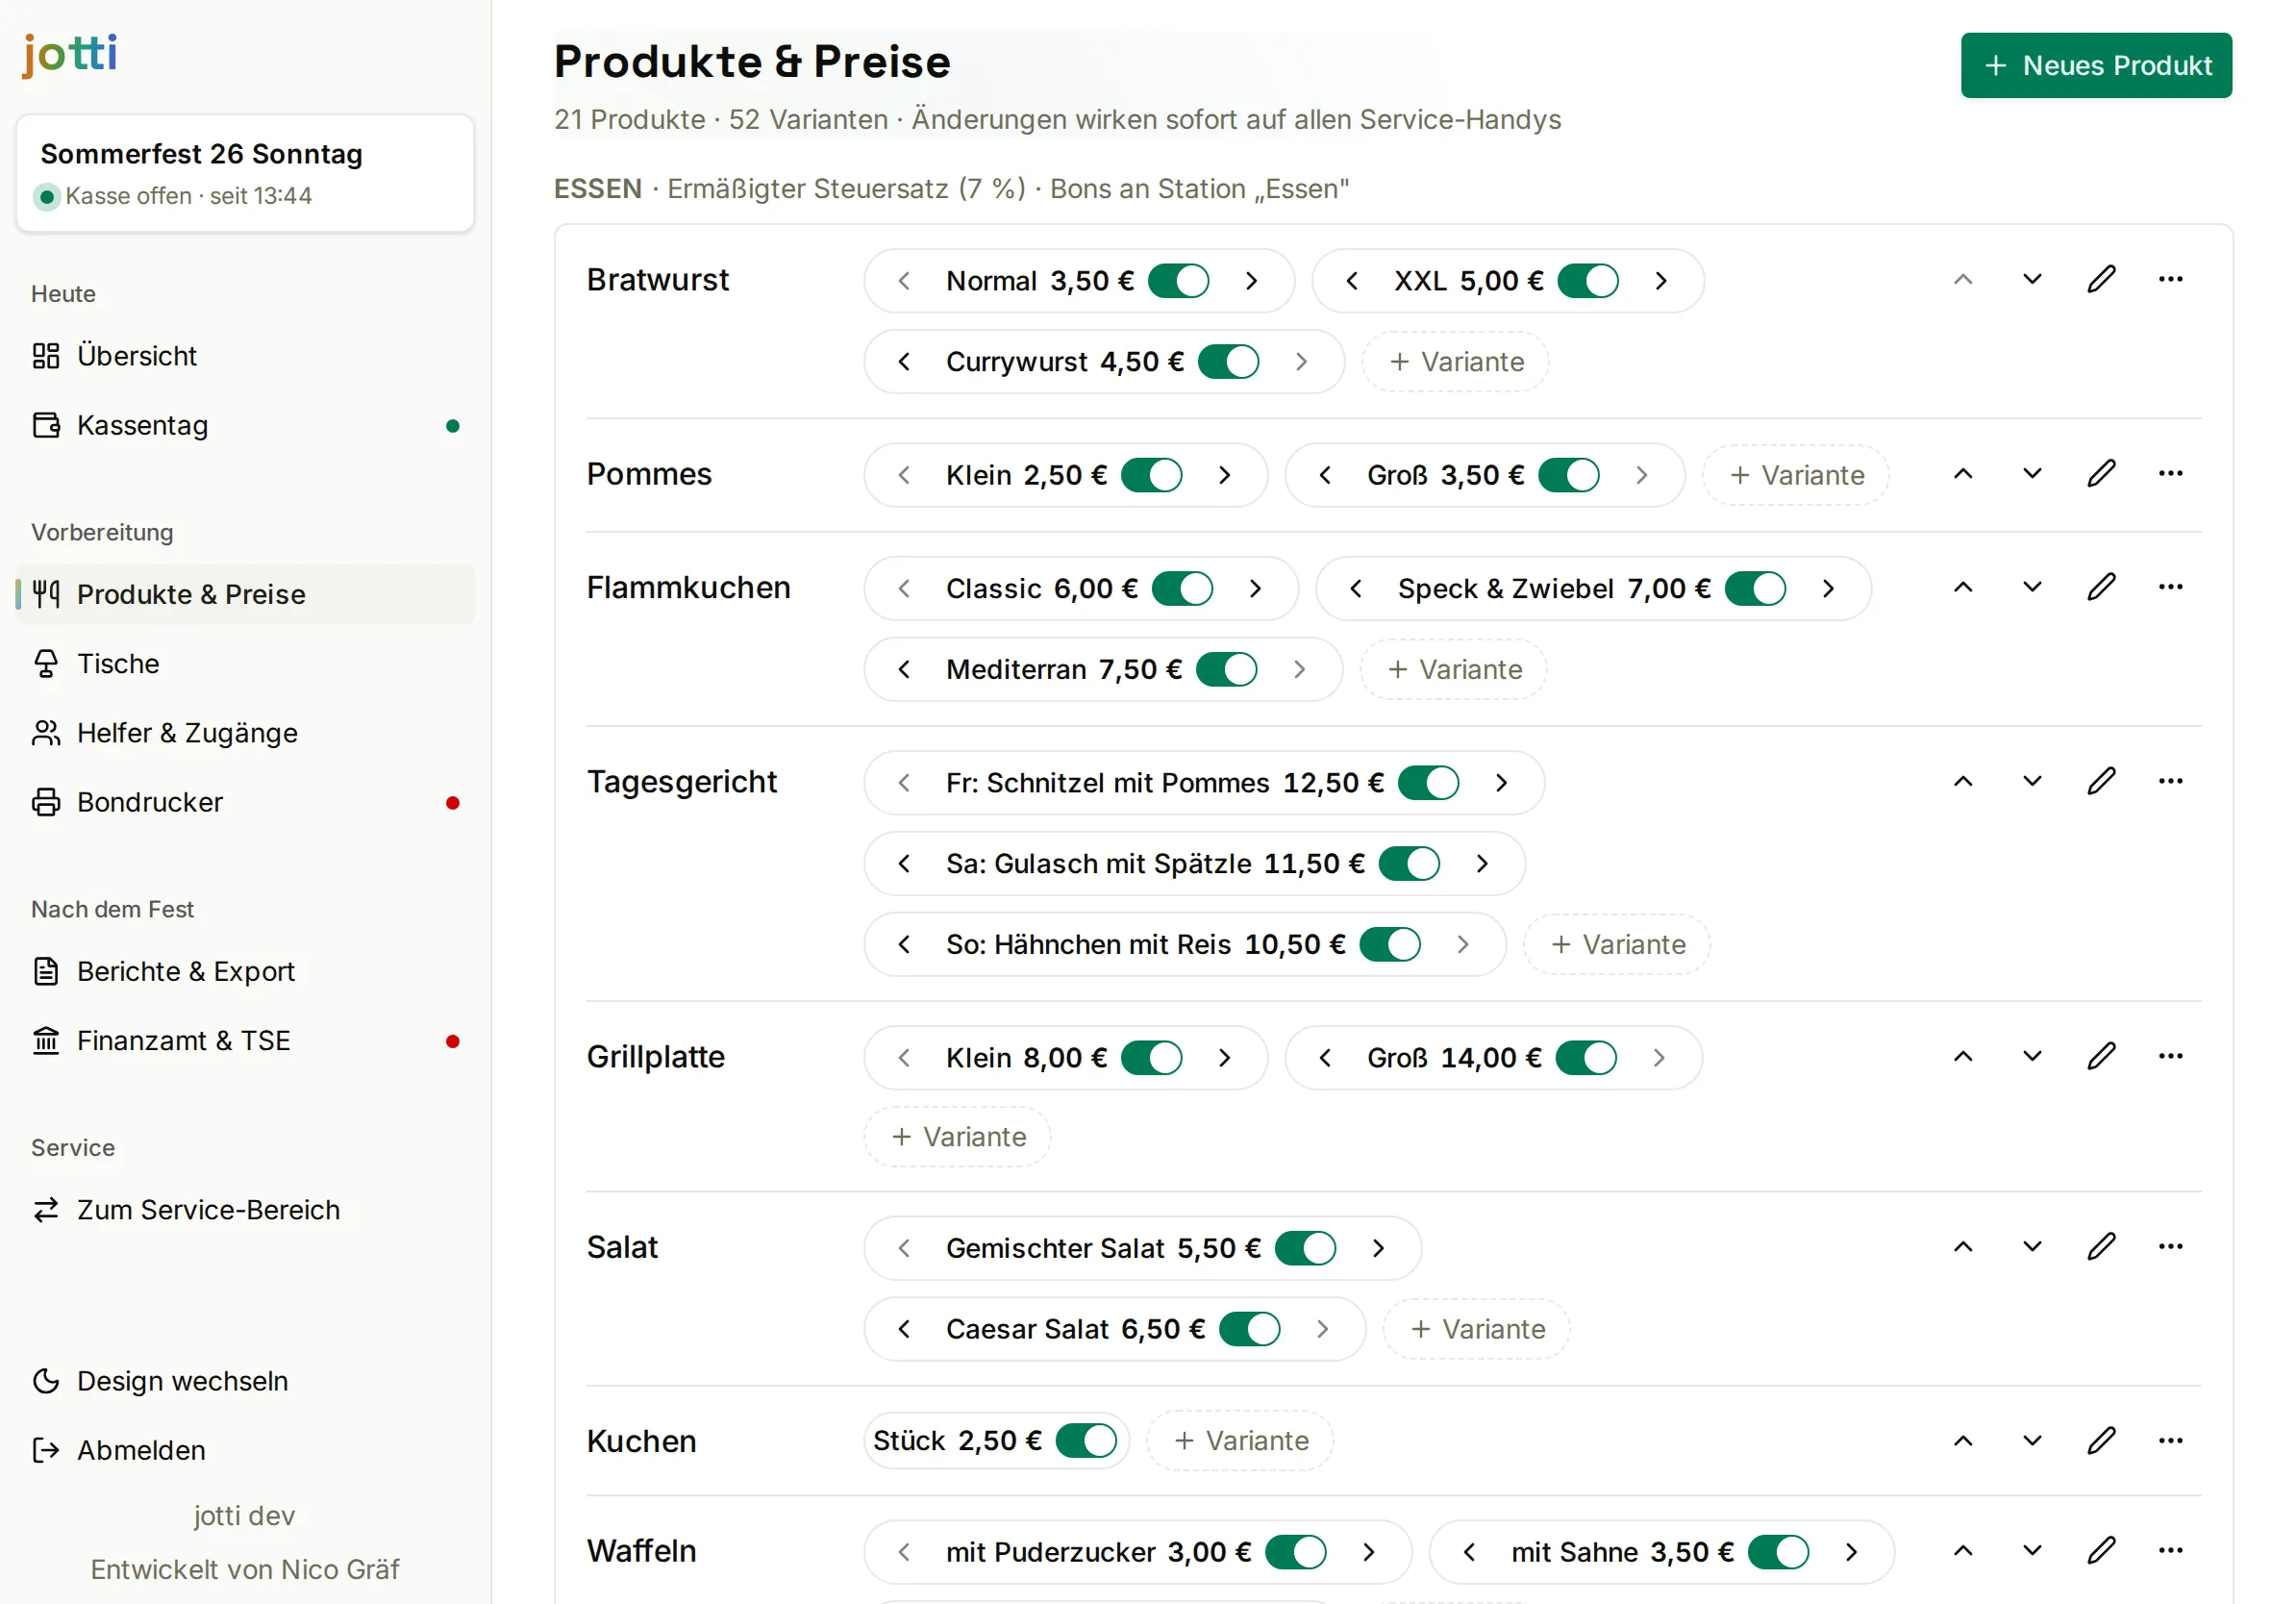The height and width of the screenshot is (1604, 2296).
Task: Open more options for Kuchen row
Action: (2169, 1440)
